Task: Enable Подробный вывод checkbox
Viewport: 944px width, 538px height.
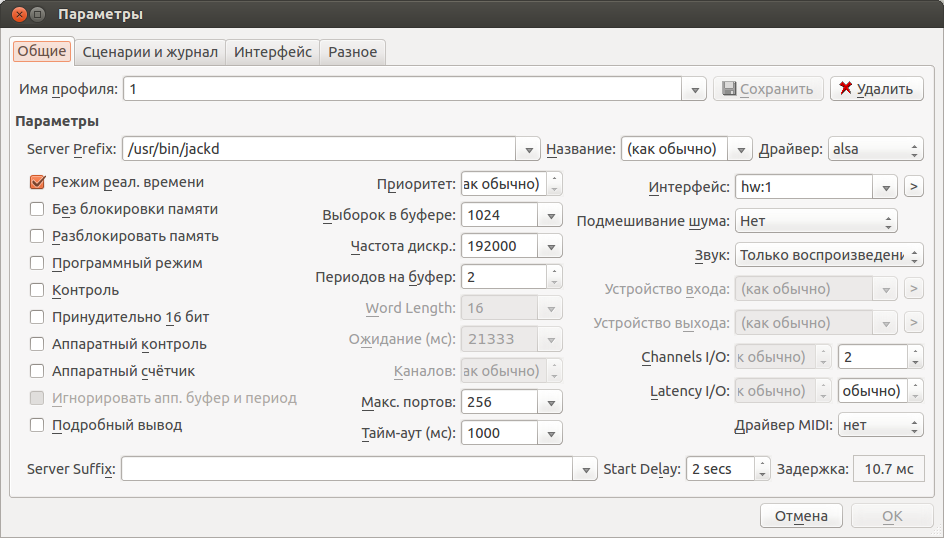Action: point(37,425)
